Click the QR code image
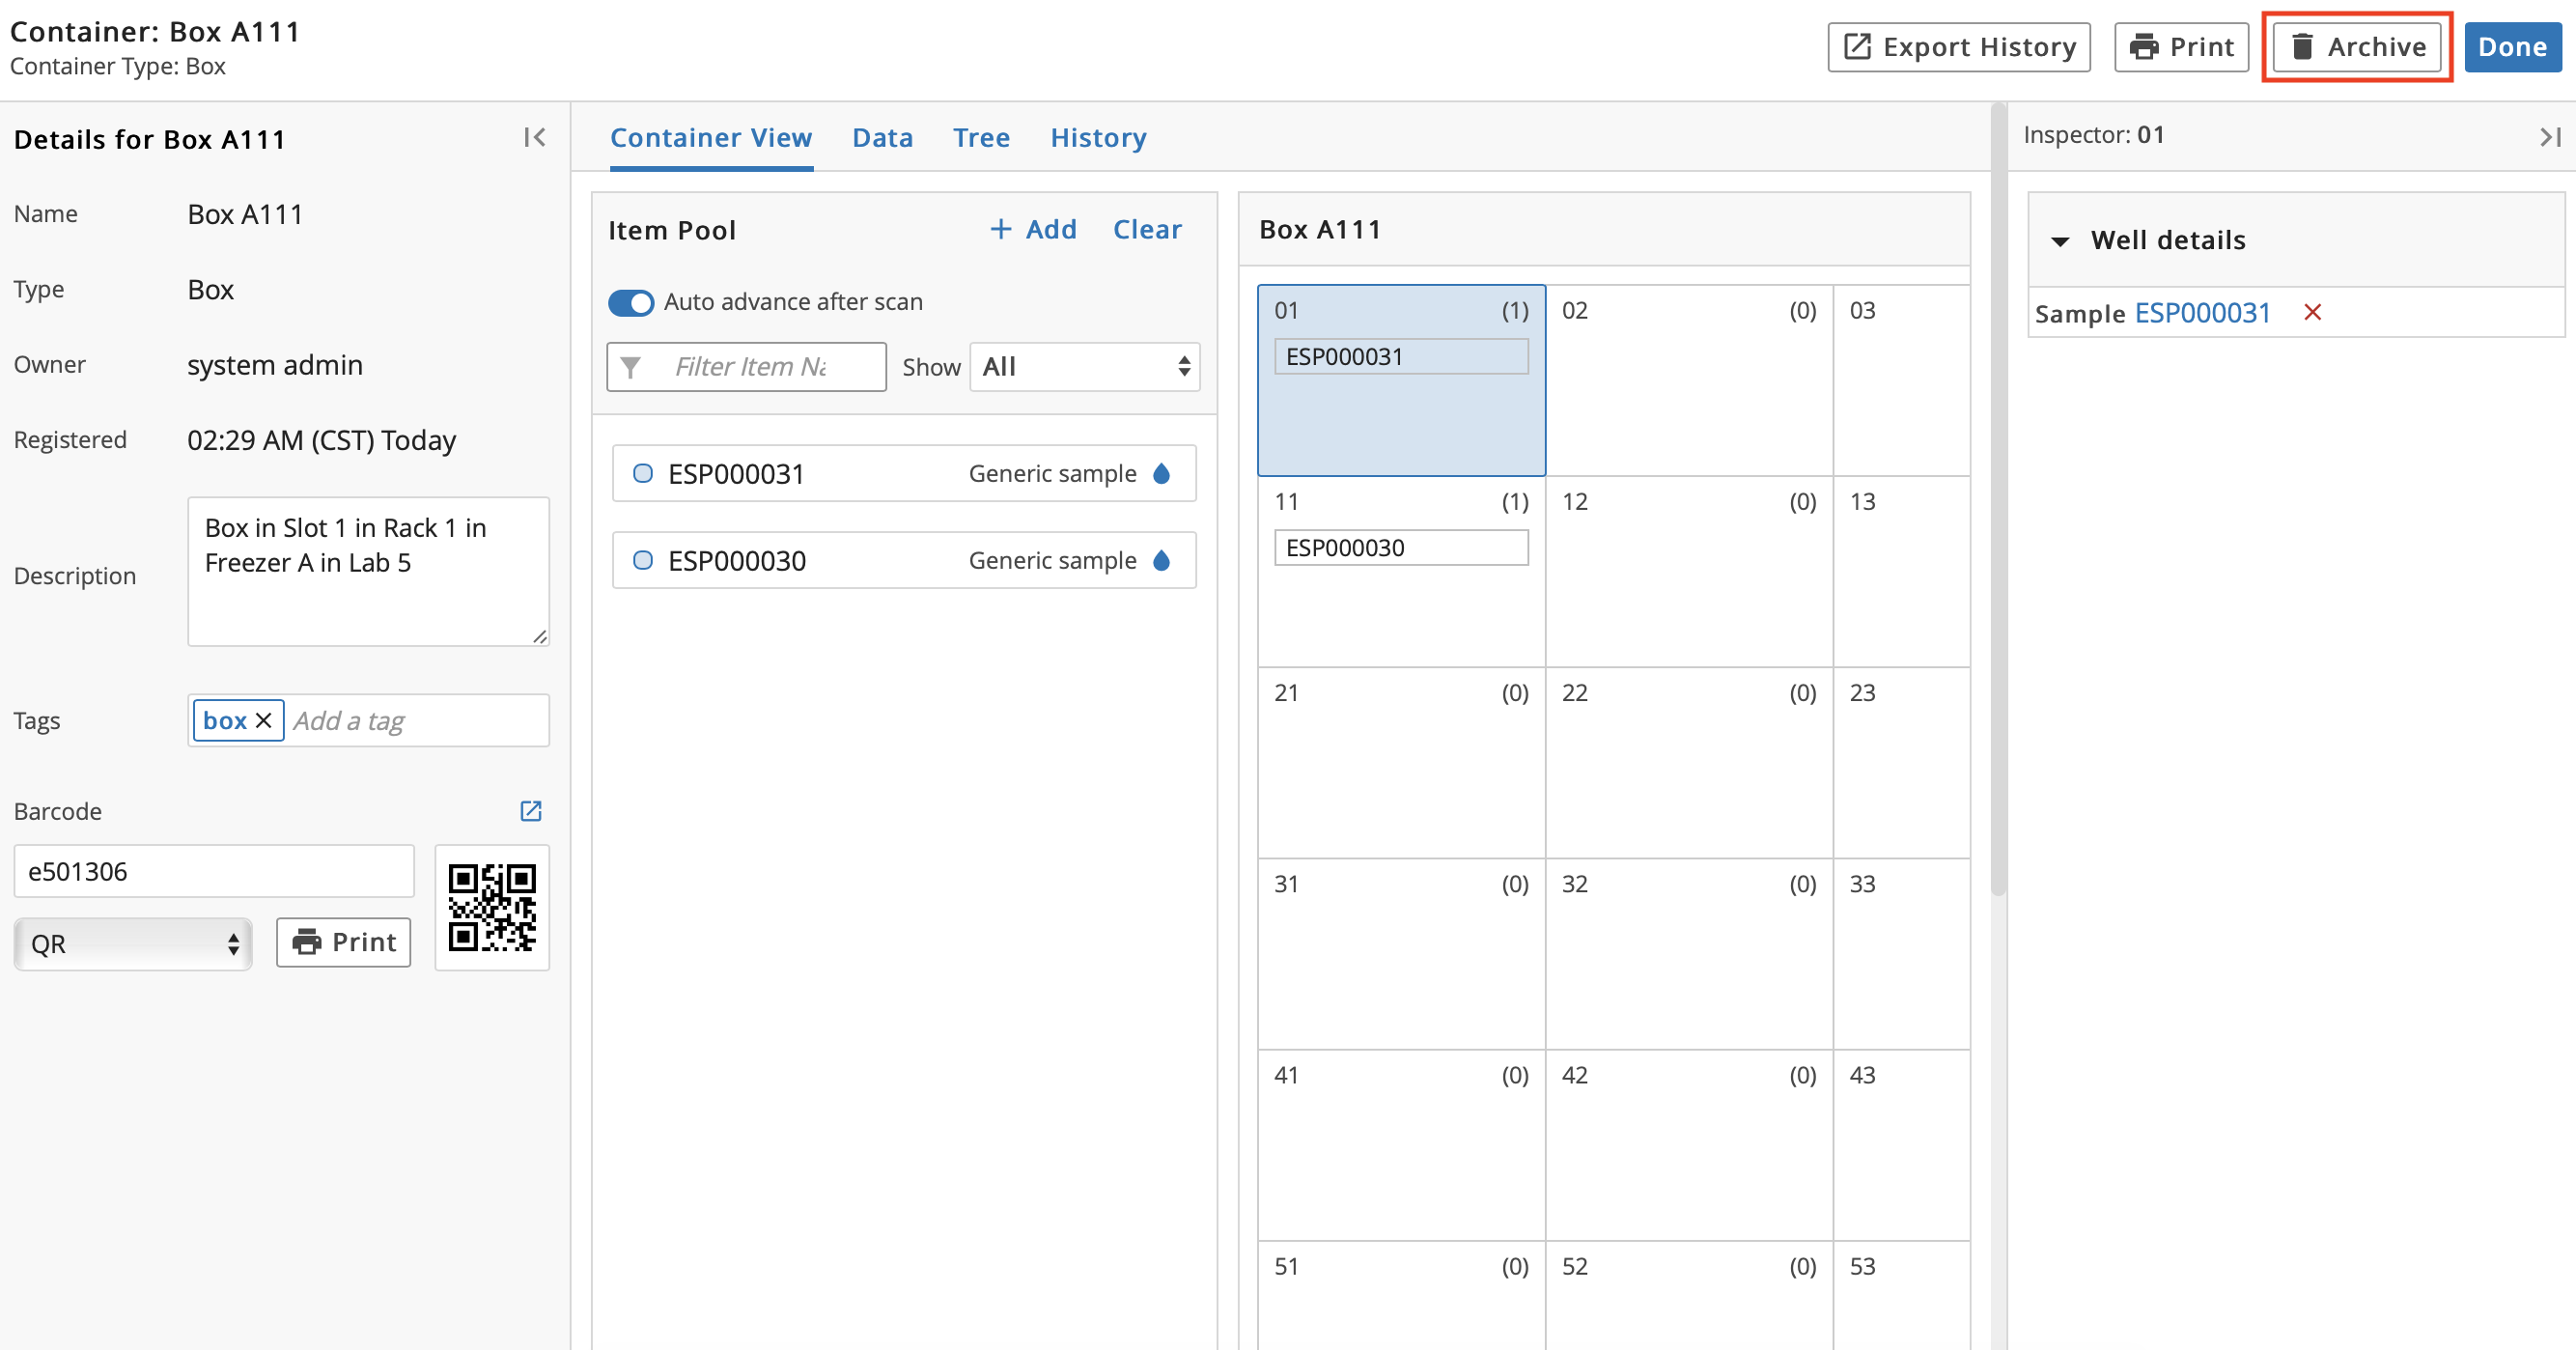Image resolution: width=2576 pixels, height=1350 pixels. click(x=492, y=907)
